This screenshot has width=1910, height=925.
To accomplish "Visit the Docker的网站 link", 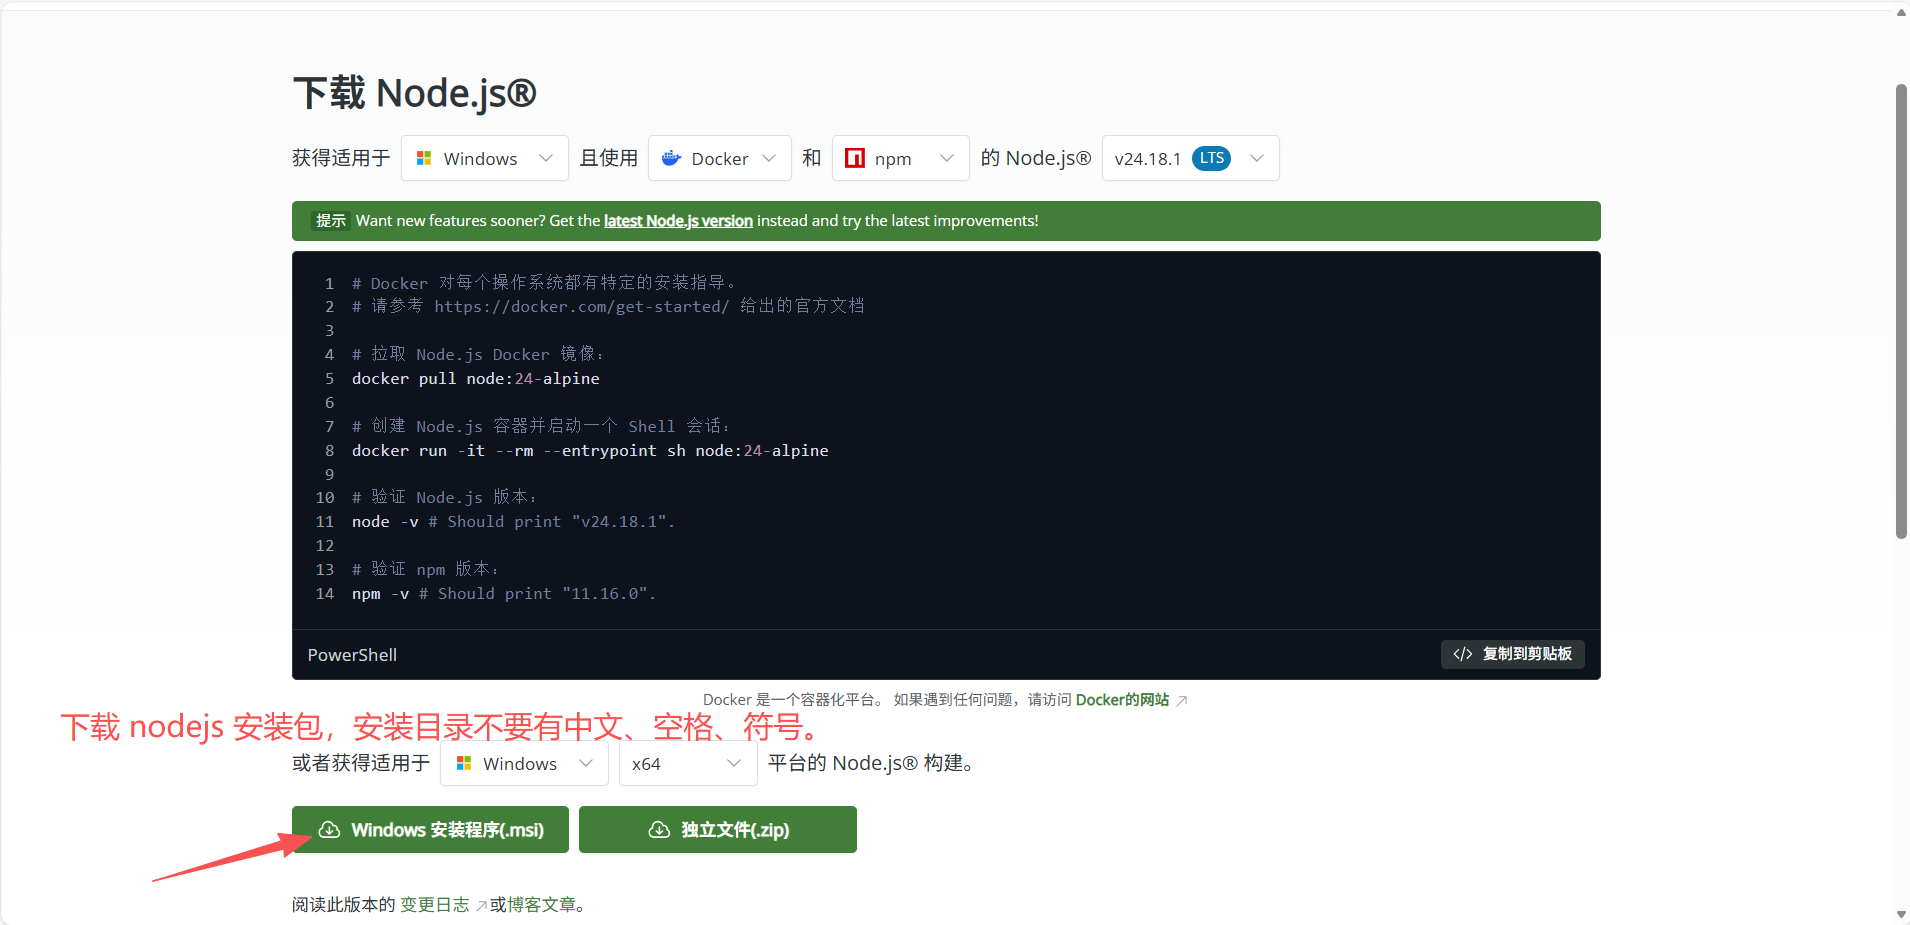I will 1122,700.
